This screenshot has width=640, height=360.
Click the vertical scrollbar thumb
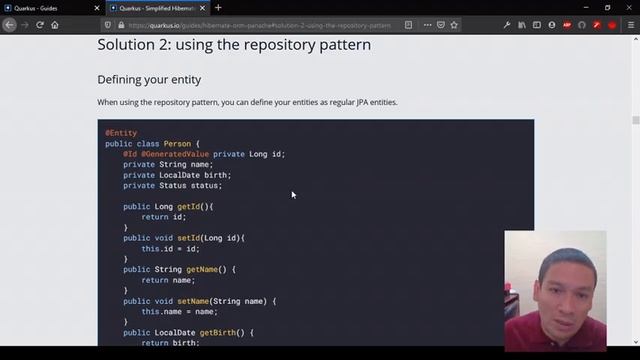[x=636, y=120]
